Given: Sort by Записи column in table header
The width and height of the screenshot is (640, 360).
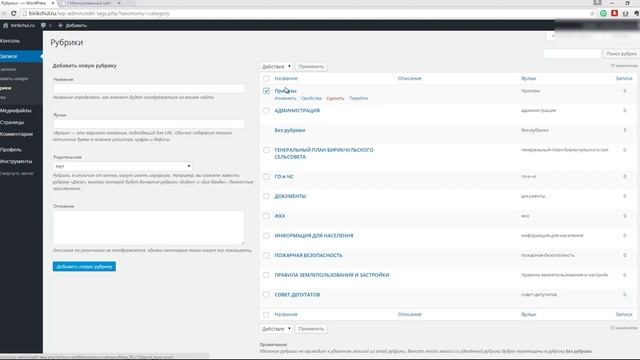Looking at the screenshot, I should coord(624,78).
